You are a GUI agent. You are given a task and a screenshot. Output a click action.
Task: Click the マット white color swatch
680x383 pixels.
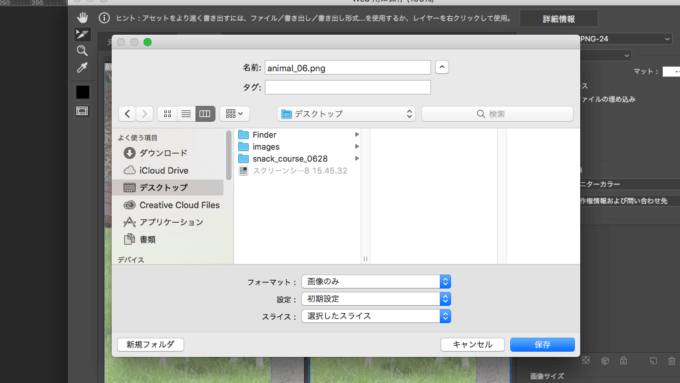click(x=671, y=72)
